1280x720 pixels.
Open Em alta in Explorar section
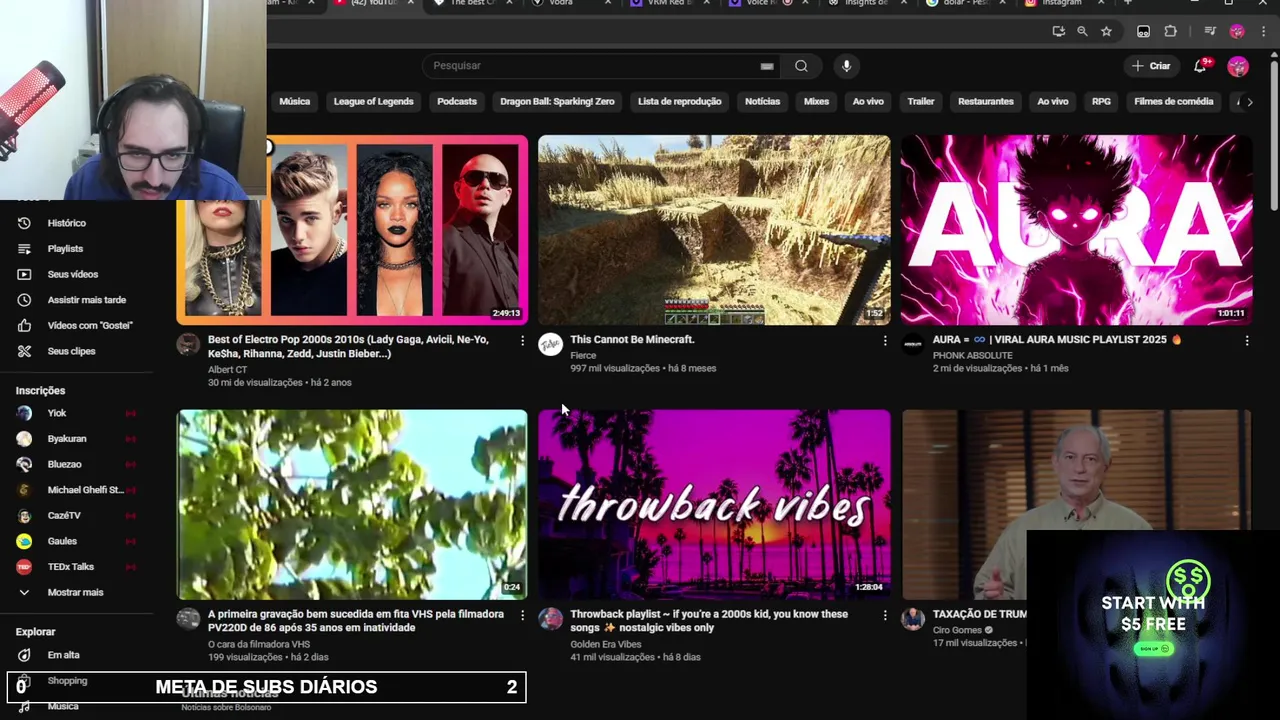click(x=63, y=655)
